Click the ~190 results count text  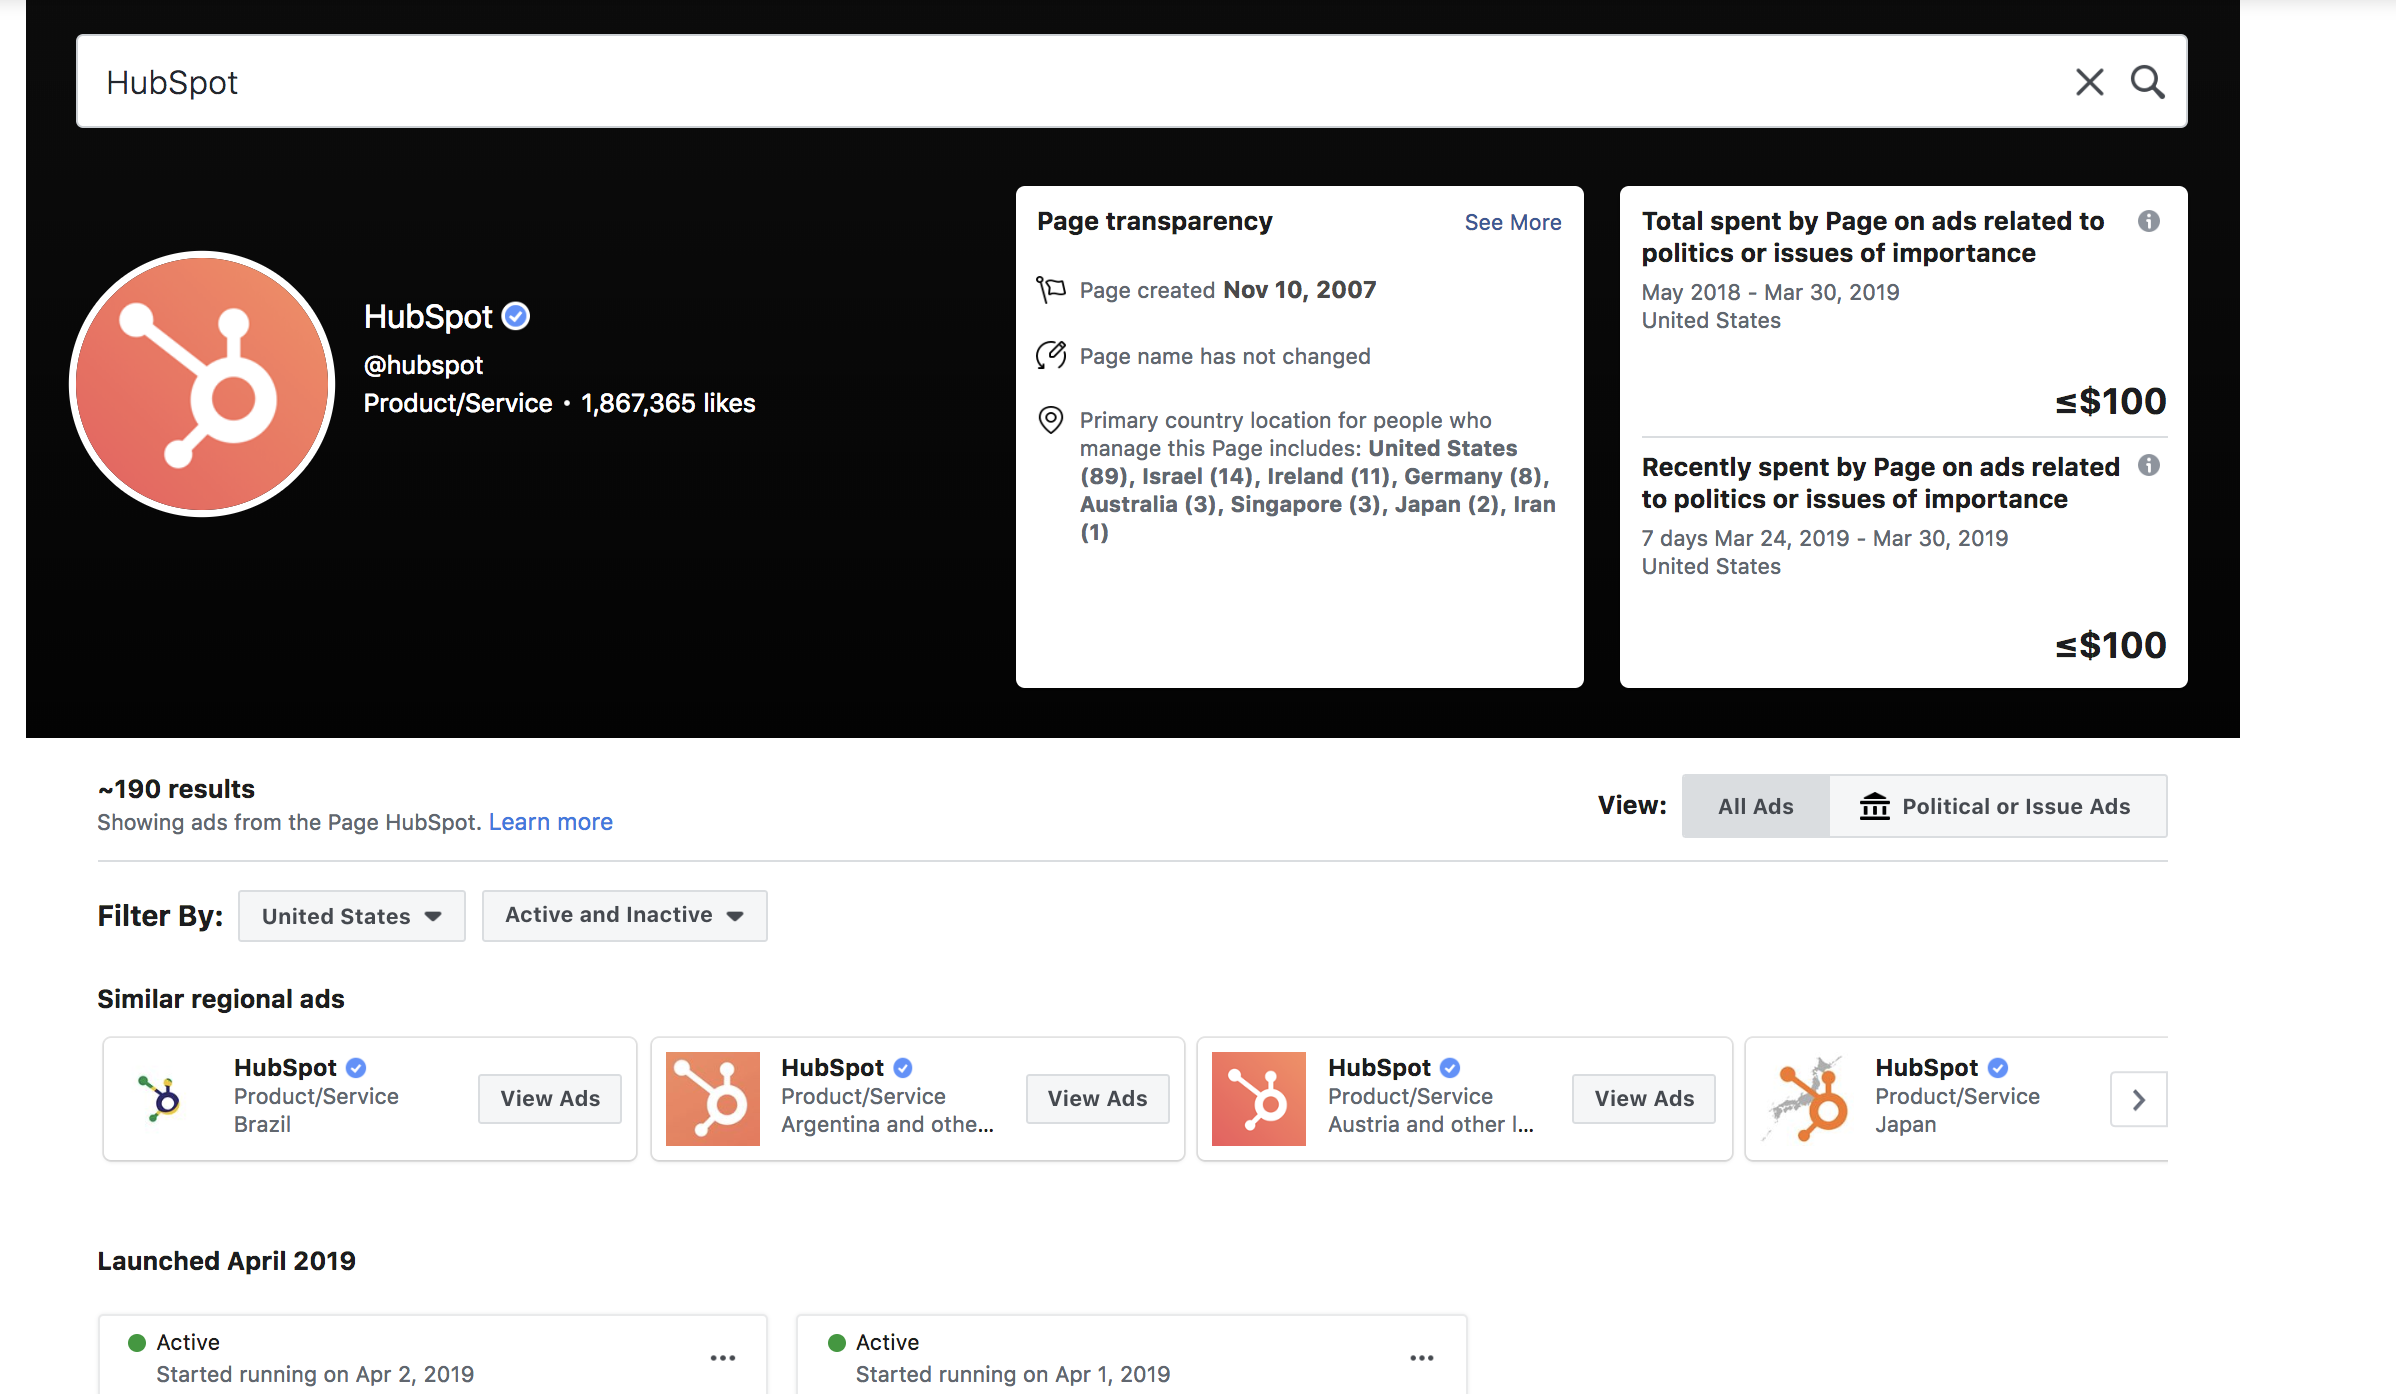point(176,789)
